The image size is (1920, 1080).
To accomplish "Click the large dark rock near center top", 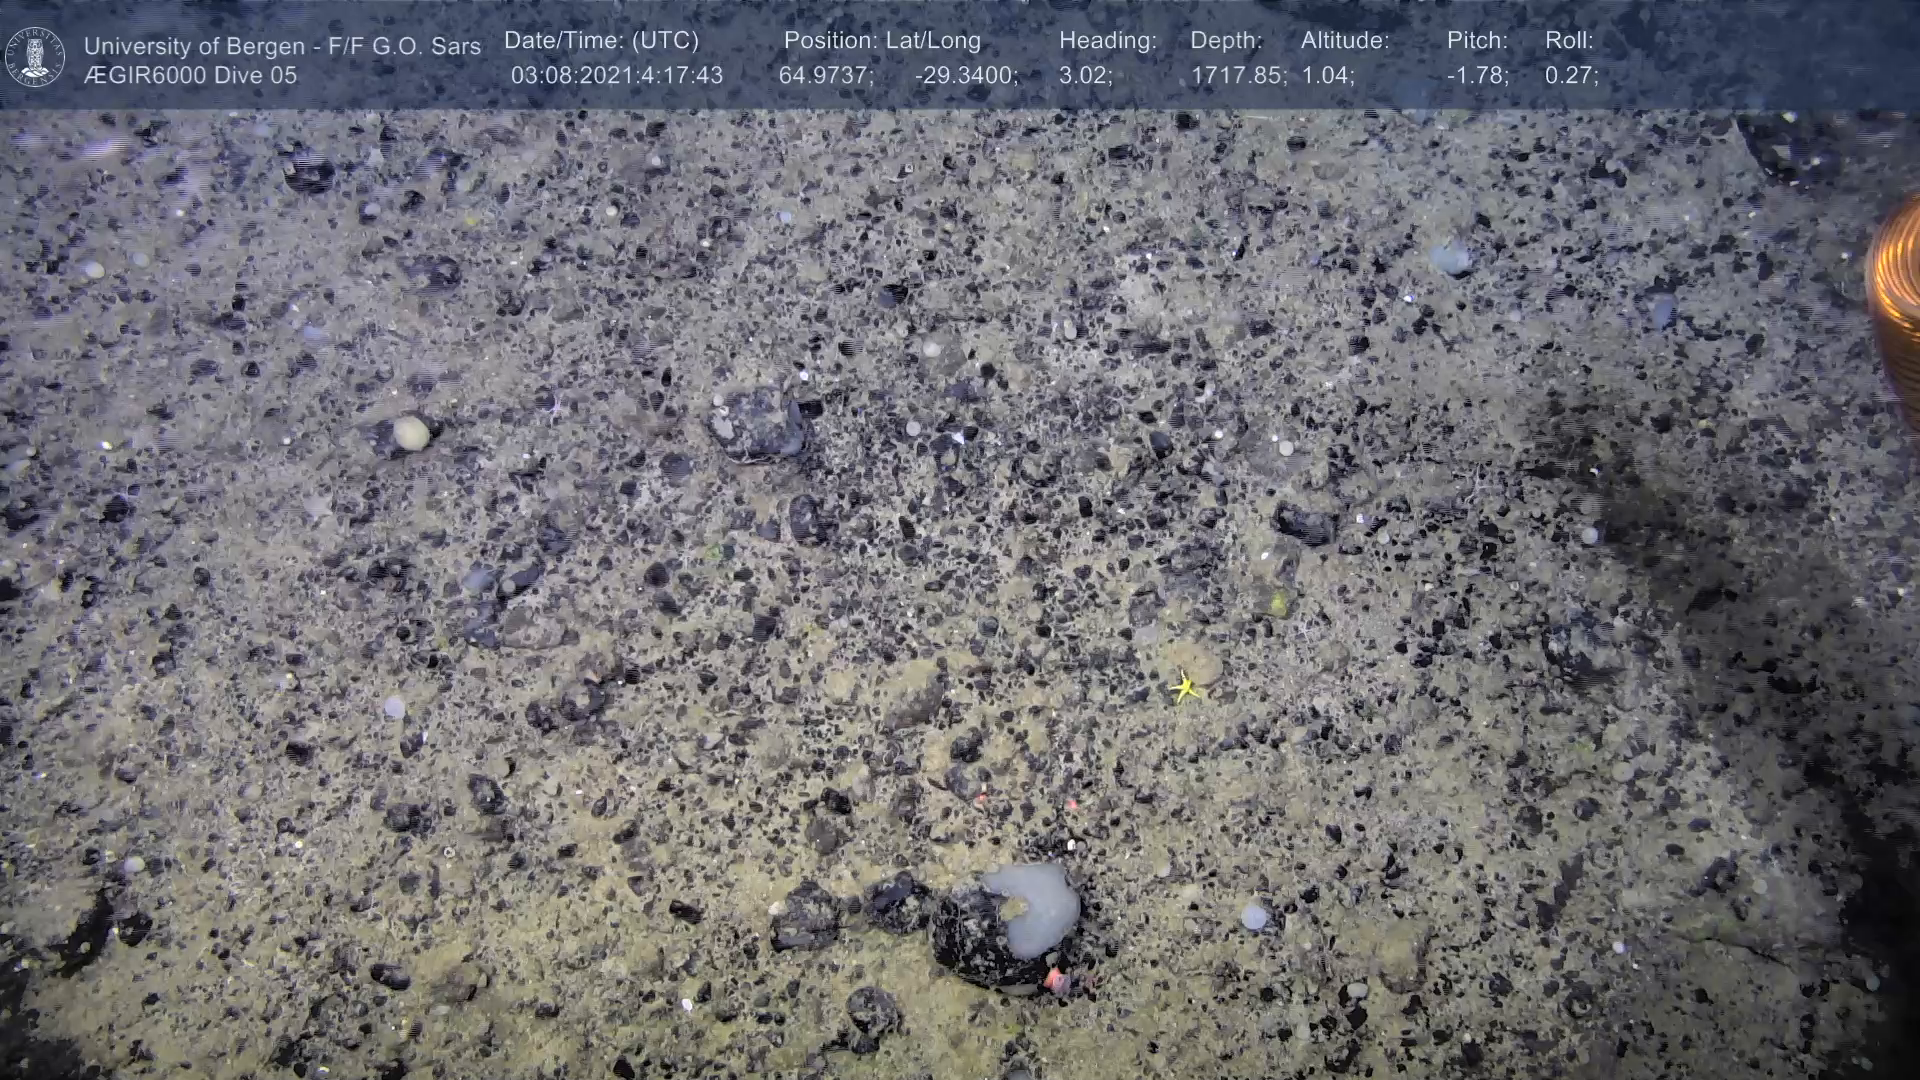I will [x=757, y=424].
